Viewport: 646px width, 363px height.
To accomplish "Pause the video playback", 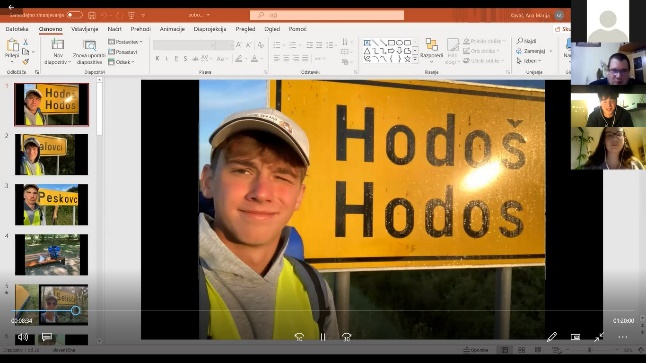I will 323,337.
